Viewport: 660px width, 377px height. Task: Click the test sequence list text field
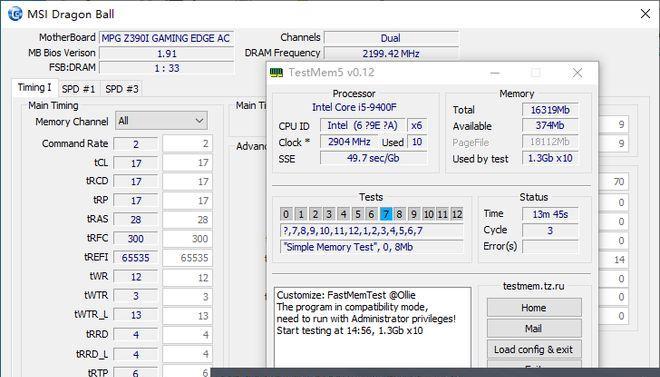(x=372, y=231)
